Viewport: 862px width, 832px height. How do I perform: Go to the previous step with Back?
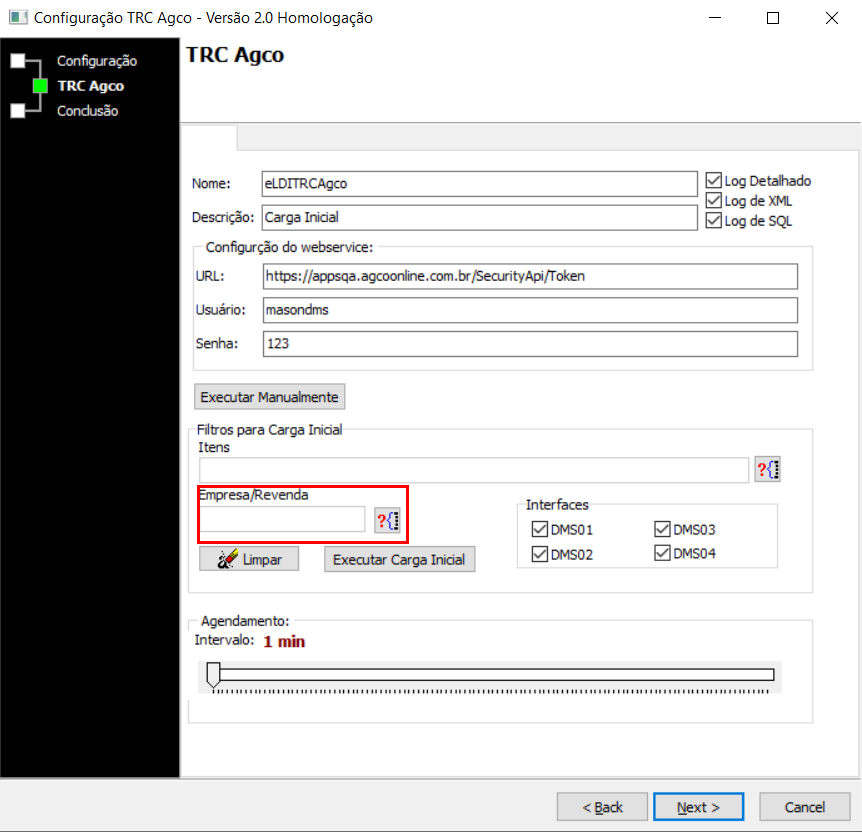point(602,807)
